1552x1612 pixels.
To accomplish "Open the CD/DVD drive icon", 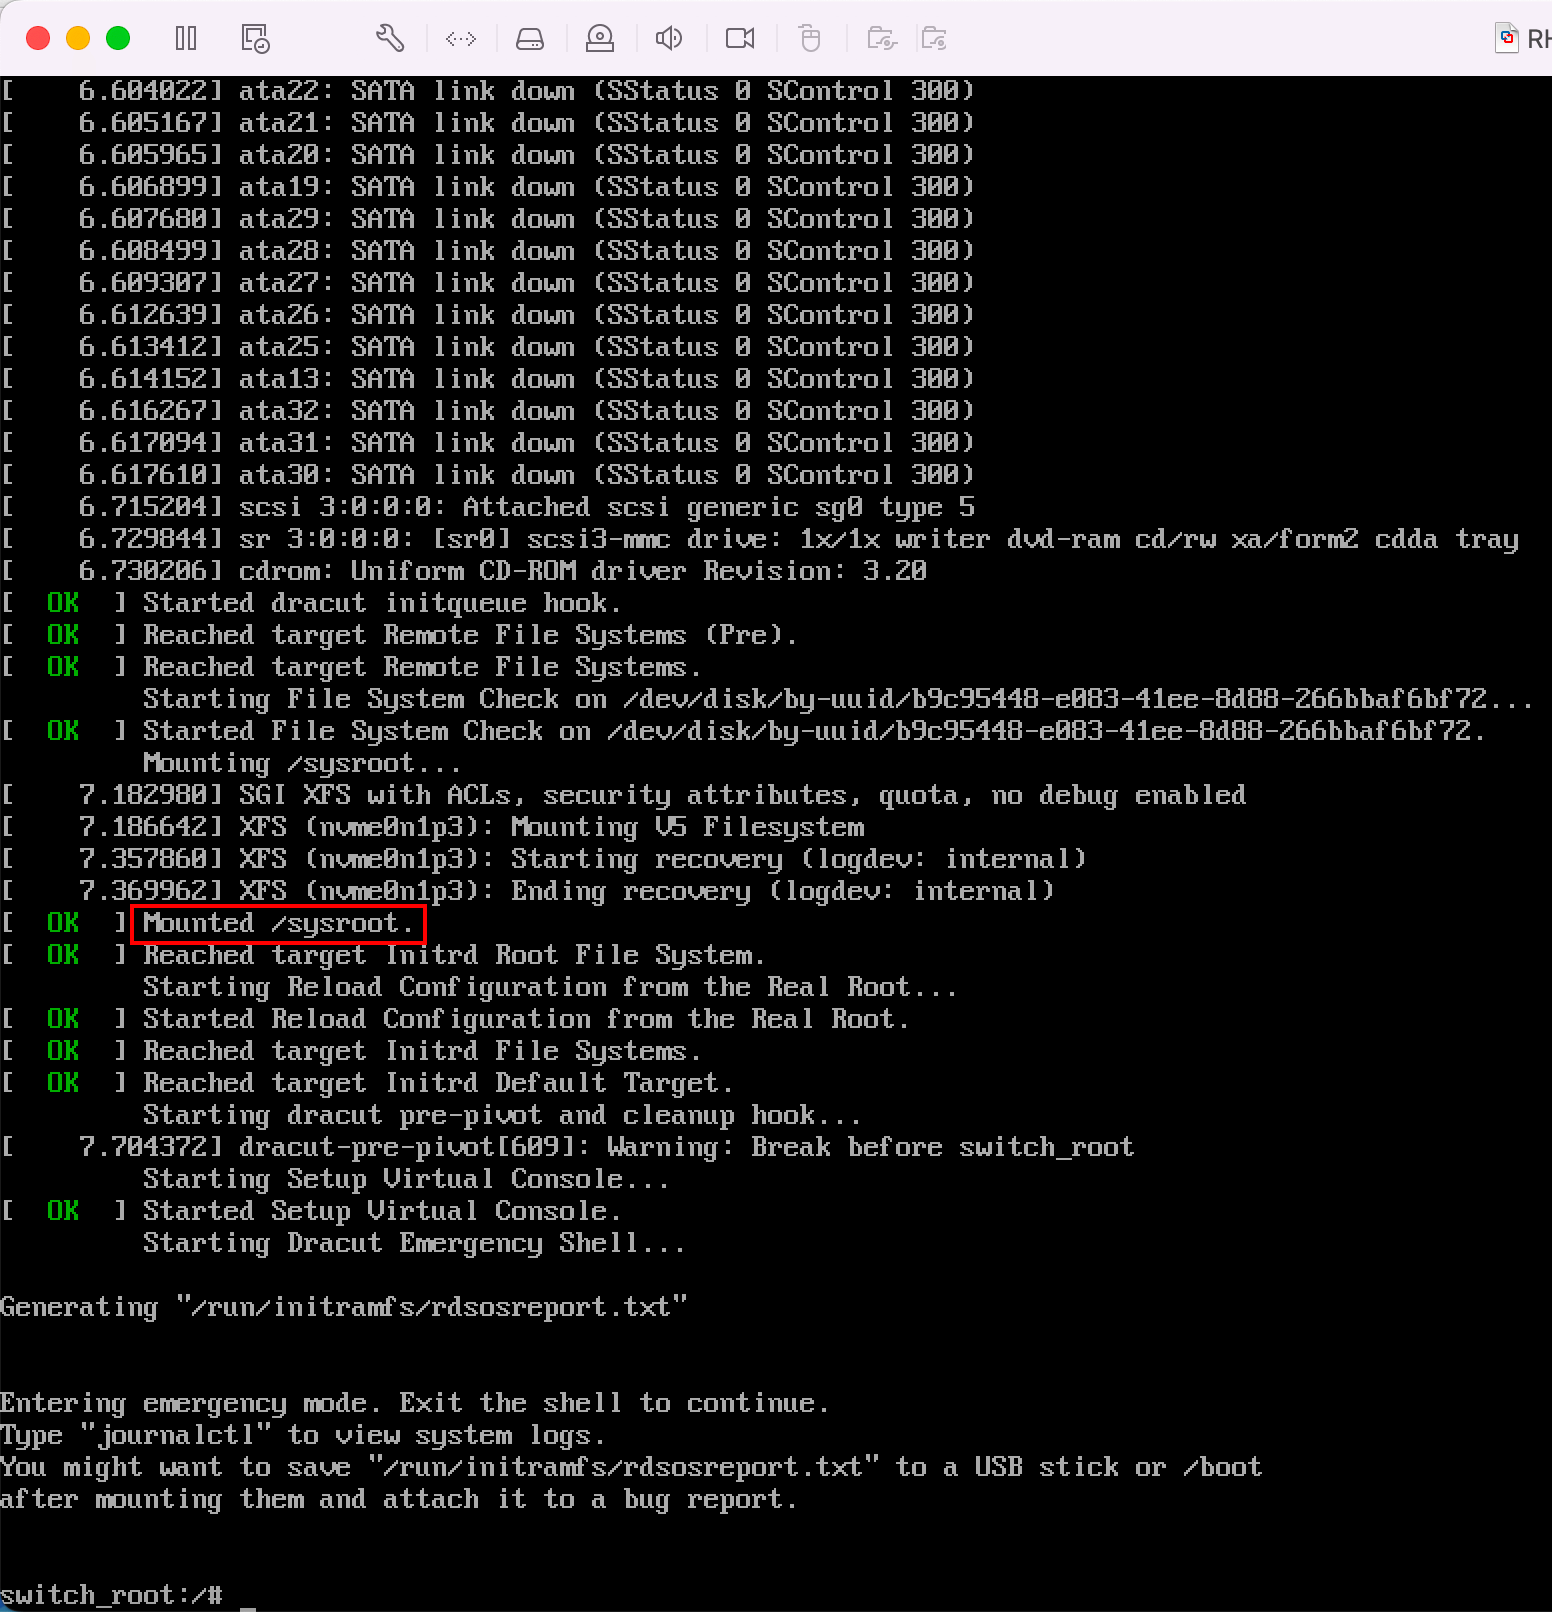I will point(600,39).
